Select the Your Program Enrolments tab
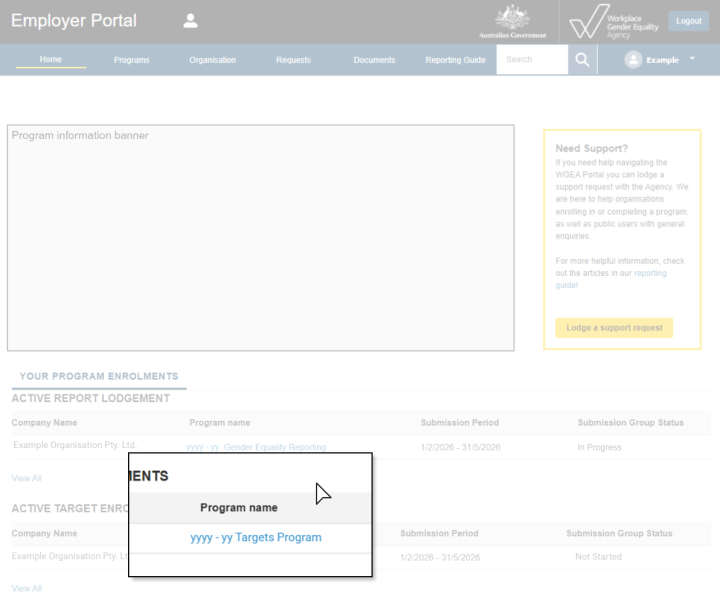720x596 pixels. [99, 377]
